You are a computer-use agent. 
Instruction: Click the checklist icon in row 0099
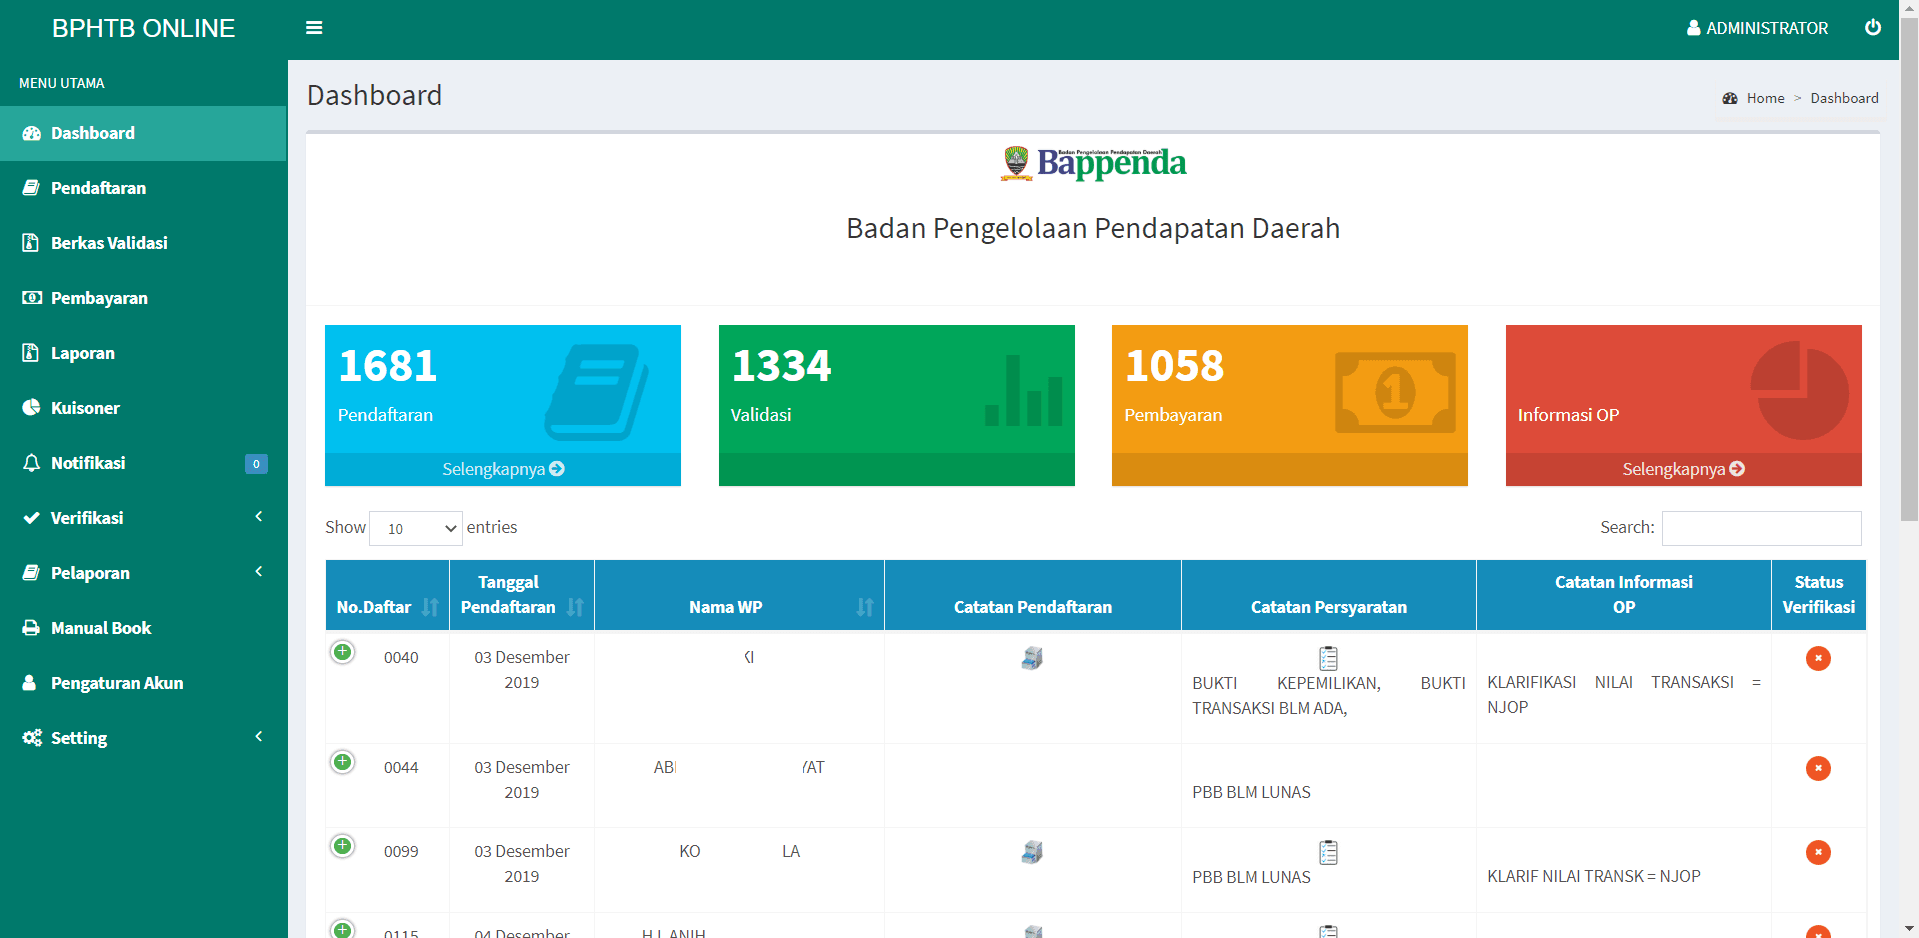pyautogui.click(x=1328, y=852)
